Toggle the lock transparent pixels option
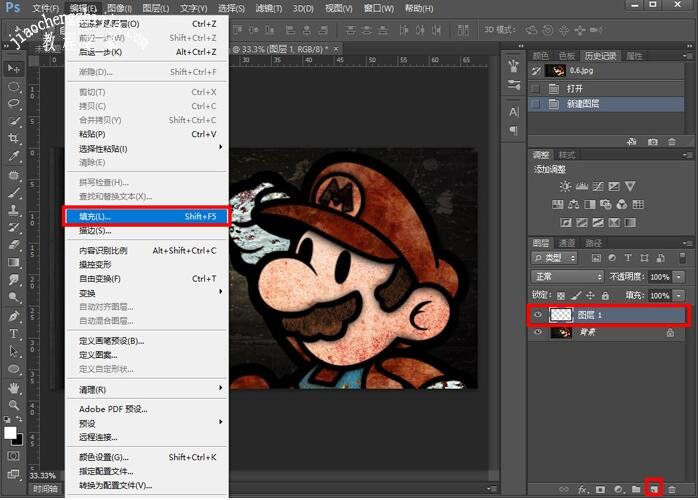The height and width of the screenshot is (500, 698). pos(559,296)
